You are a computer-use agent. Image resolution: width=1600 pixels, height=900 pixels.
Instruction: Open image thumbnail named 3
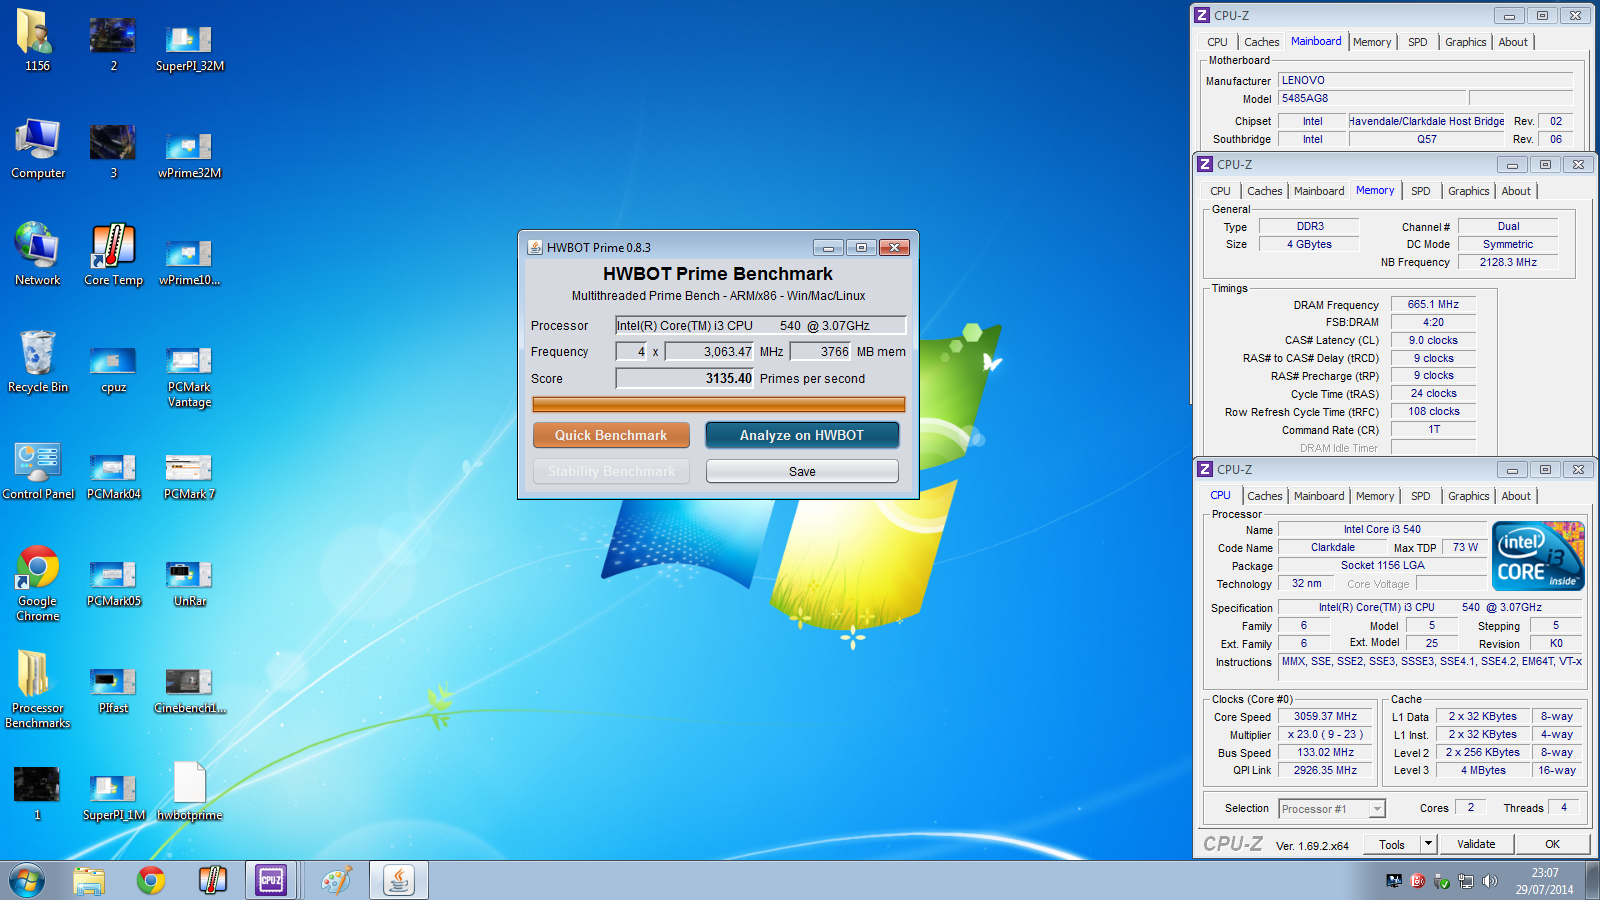point(113,150)
